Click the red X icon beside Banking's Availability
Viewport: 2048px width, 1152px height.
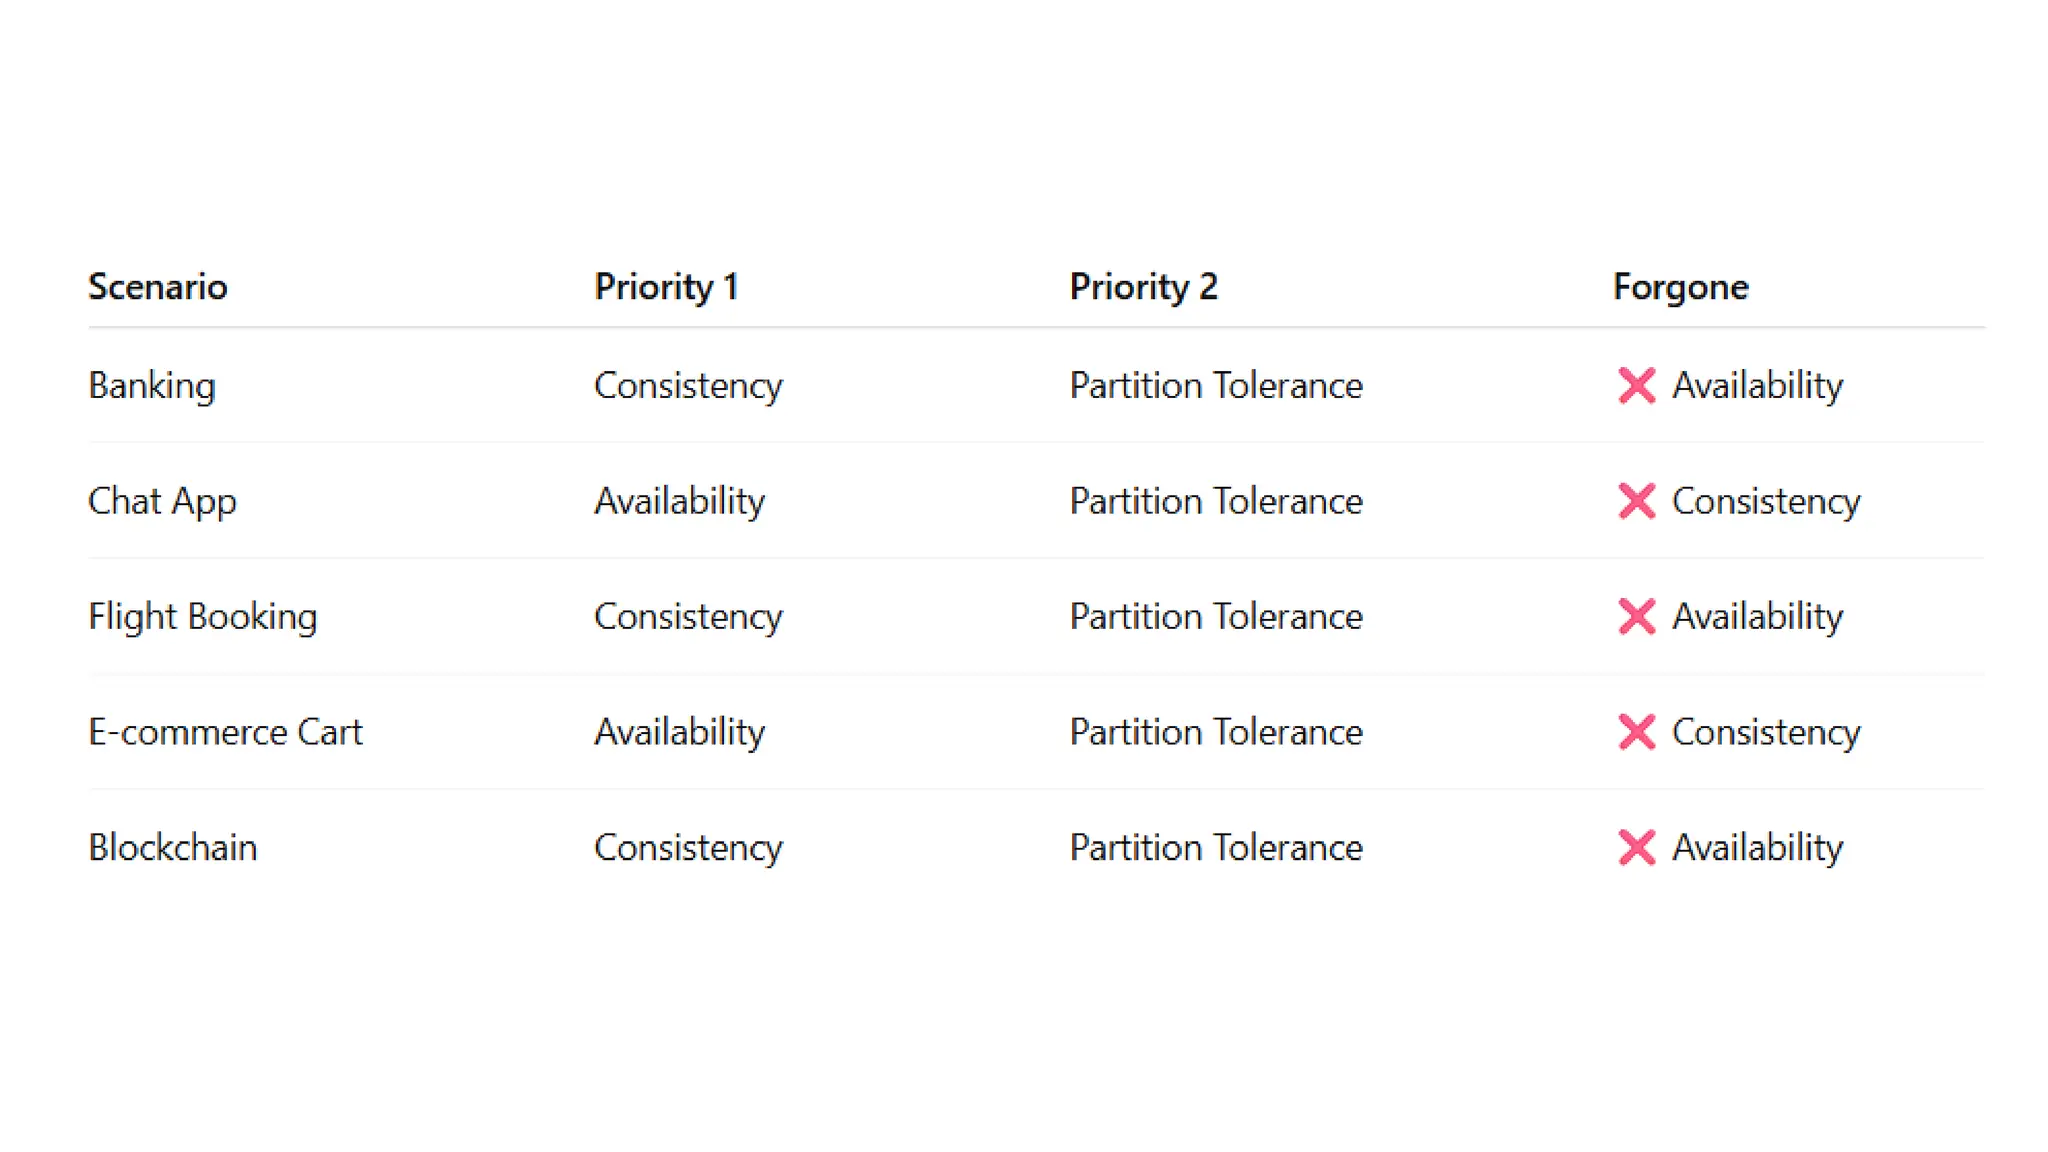(1636, 385)
